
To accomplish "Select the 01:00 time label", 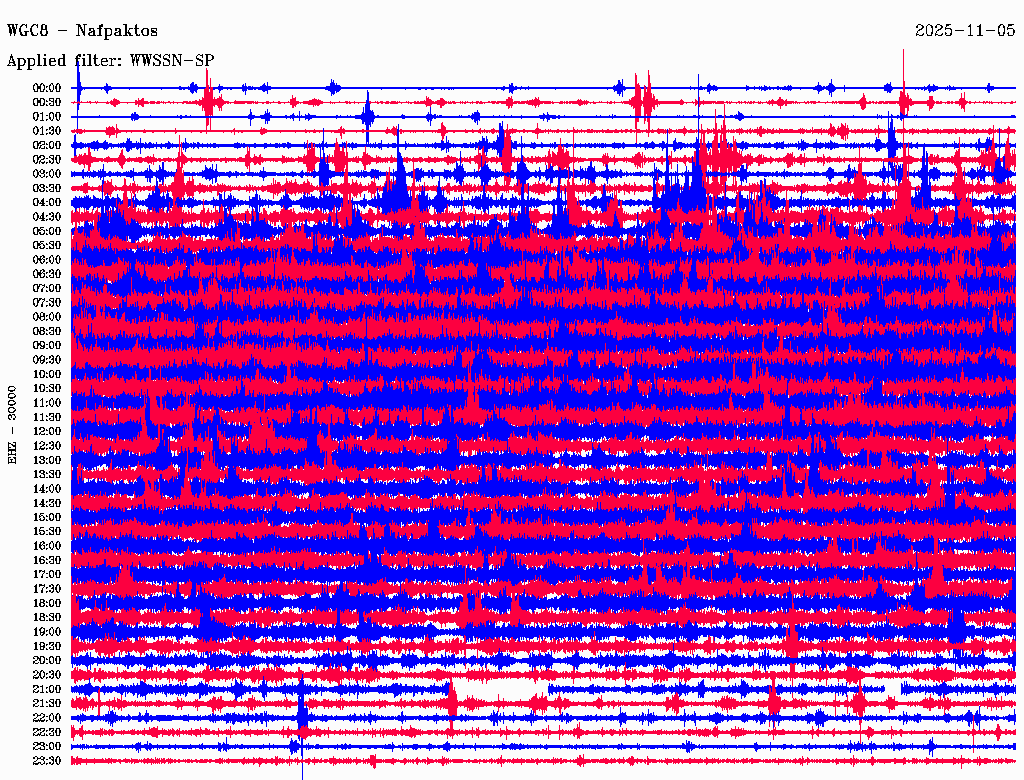I will pyautogui.click(x=47, y=116).
